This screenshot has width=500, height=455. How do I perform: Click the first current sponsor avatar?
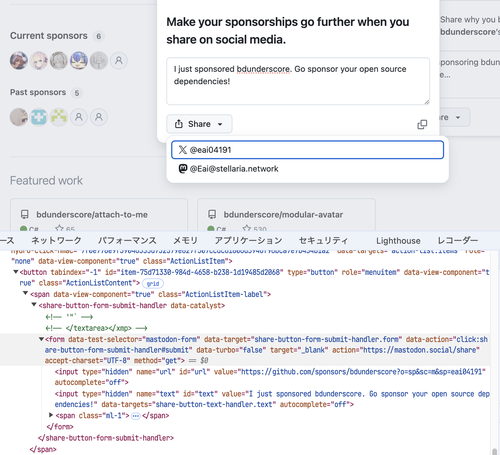[x=19, y=61]
